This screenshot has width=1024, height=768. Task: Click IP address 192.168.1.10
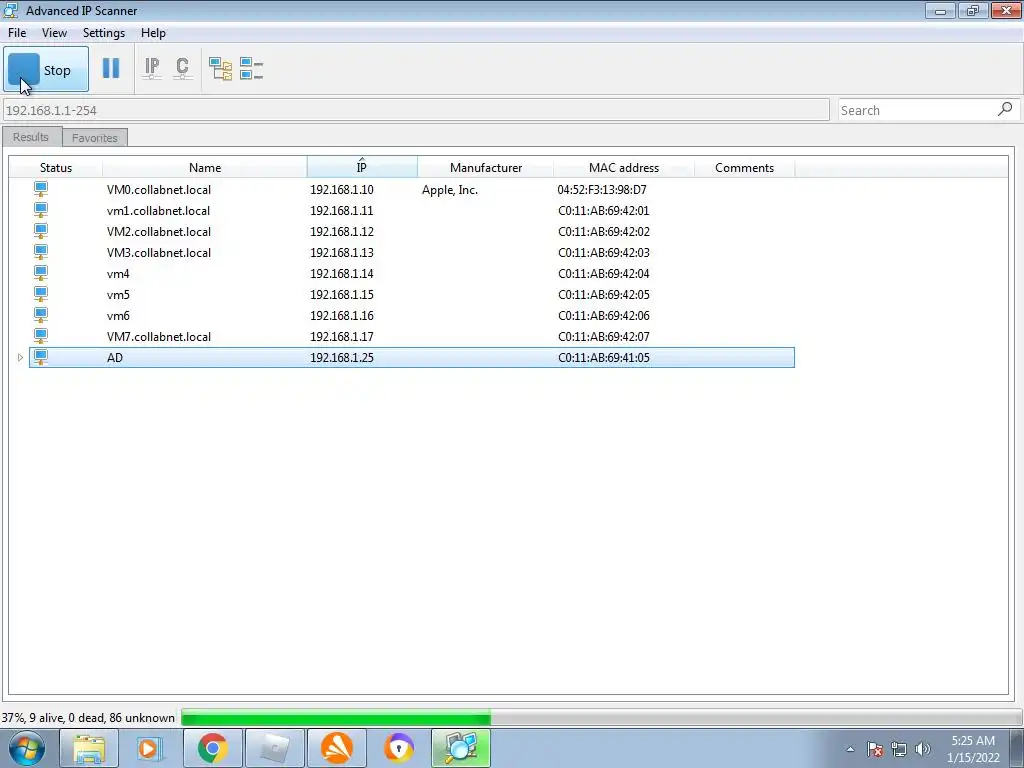pos(342,189)
